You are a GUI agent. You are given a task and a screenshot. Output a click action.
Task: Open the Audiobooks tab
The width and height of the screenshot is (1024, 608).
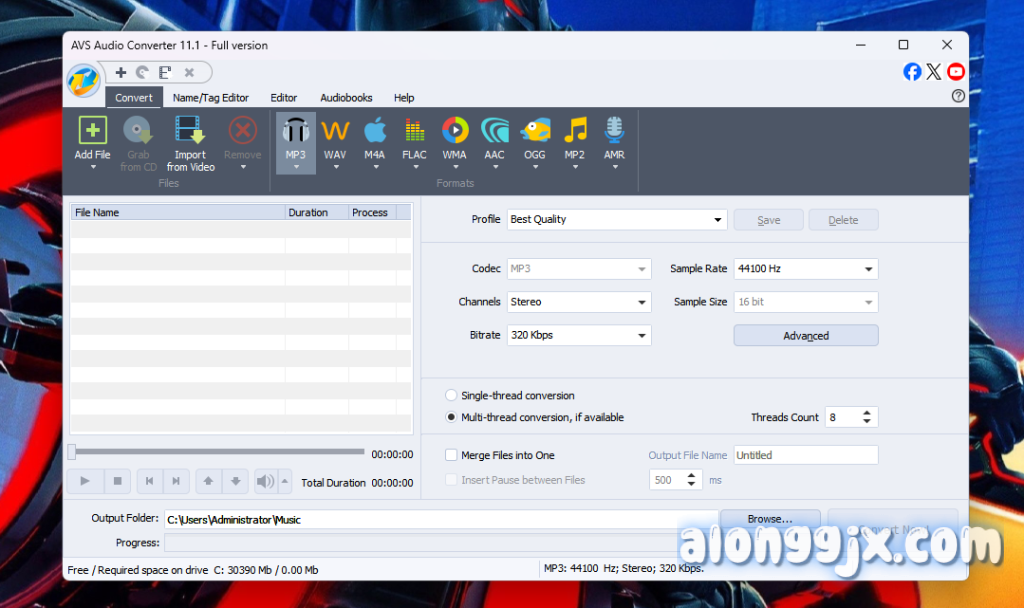tap(346, 98)
